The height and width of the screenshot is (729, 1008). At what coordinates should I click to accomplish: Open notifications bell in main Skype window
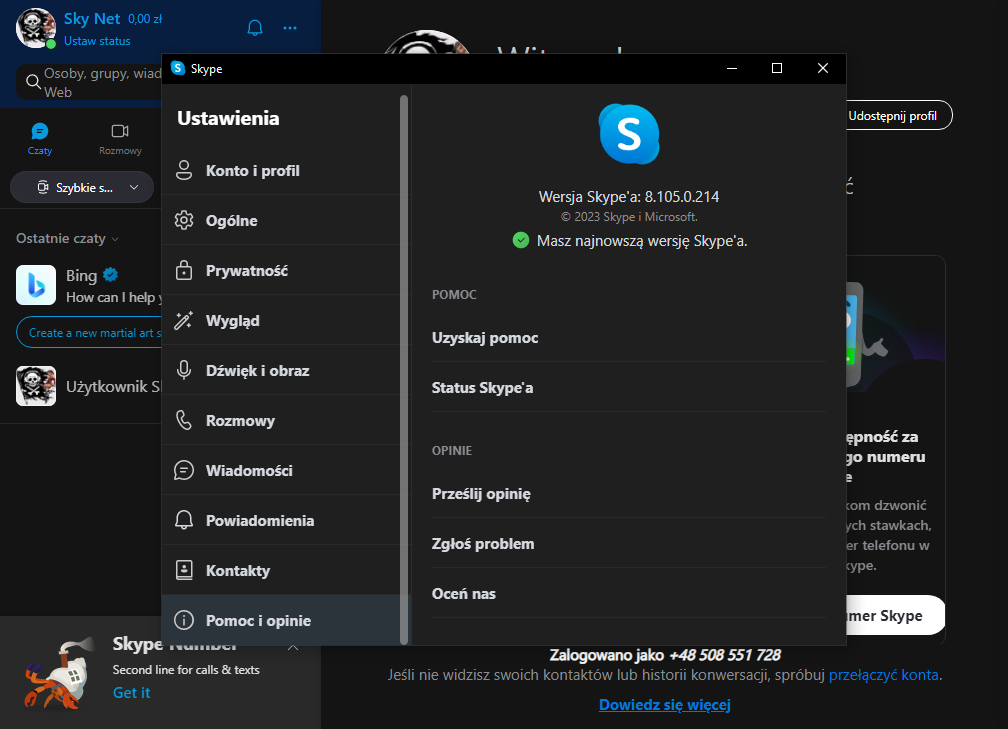[255, 28]
